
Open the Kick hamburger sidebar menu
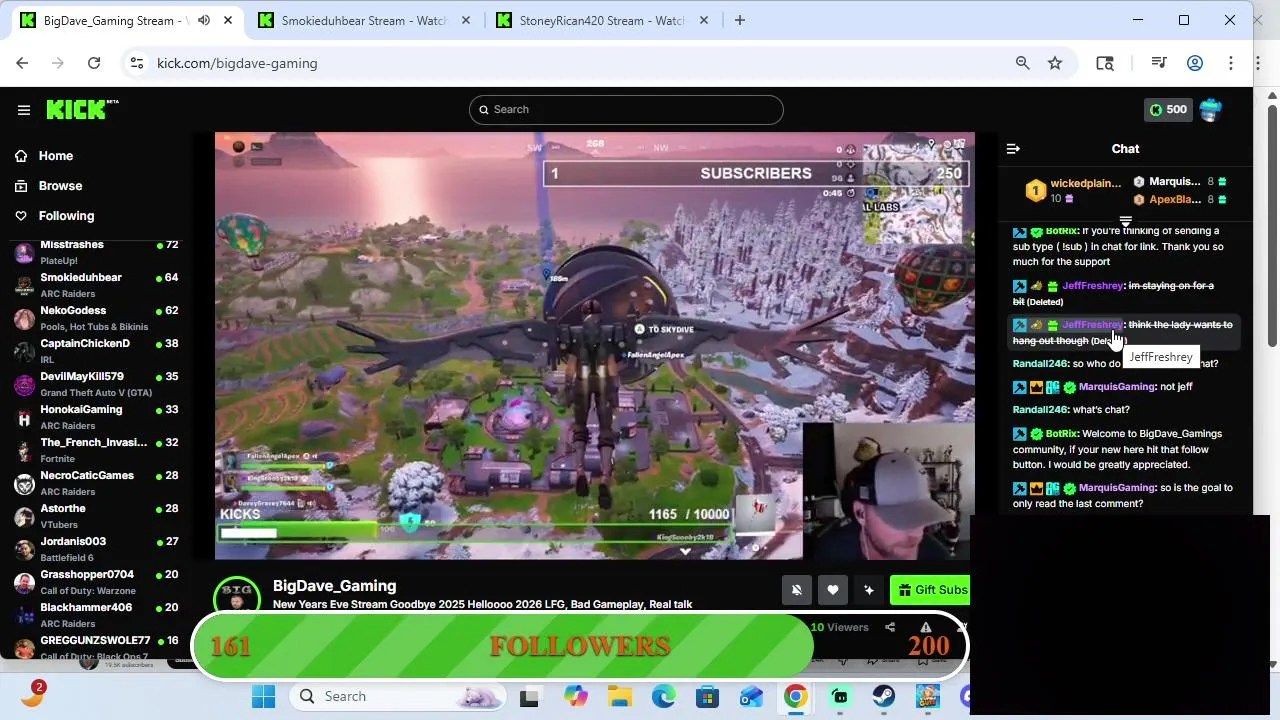coord(24,110)
